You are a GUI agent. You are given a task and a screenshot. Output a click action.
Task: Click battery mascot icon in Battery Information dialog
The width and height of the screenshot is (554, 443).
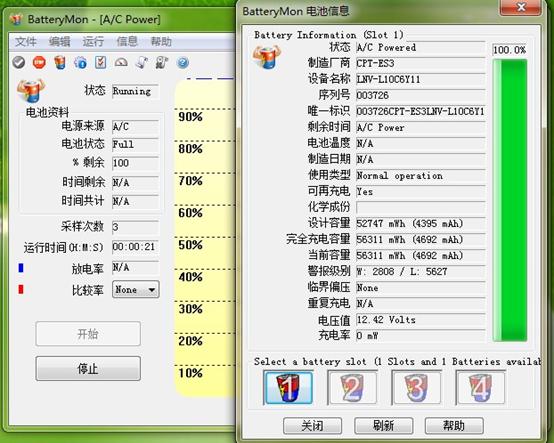[267, 57]
